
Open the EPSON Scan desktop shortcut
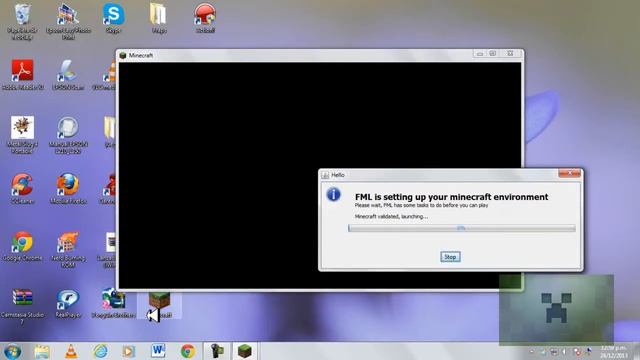point(68,75)
